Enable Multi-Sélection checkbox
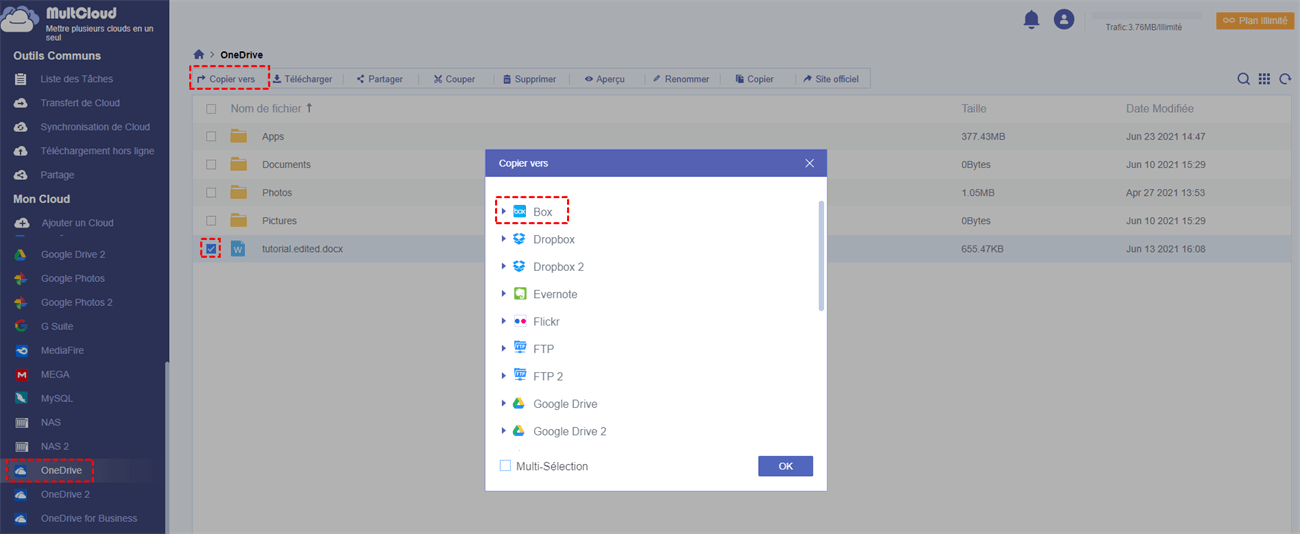 [x=505, y=466]
